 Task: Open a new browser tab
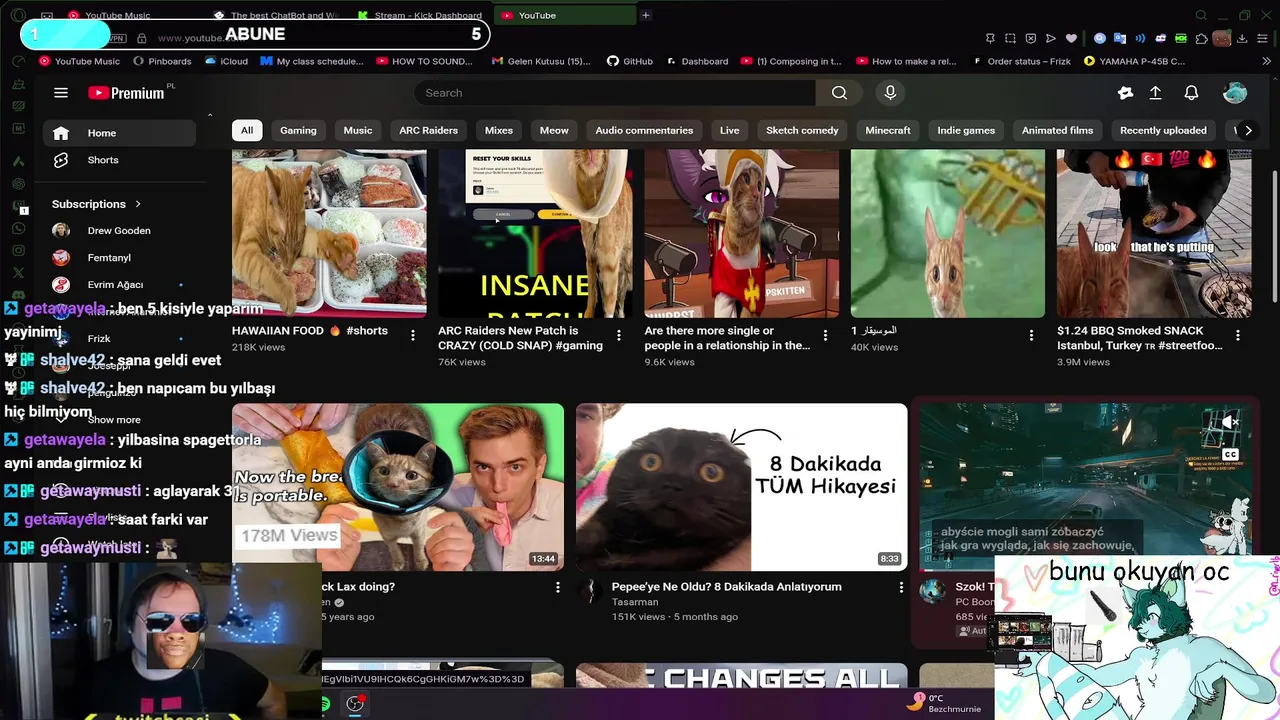(x=645, y=15)
